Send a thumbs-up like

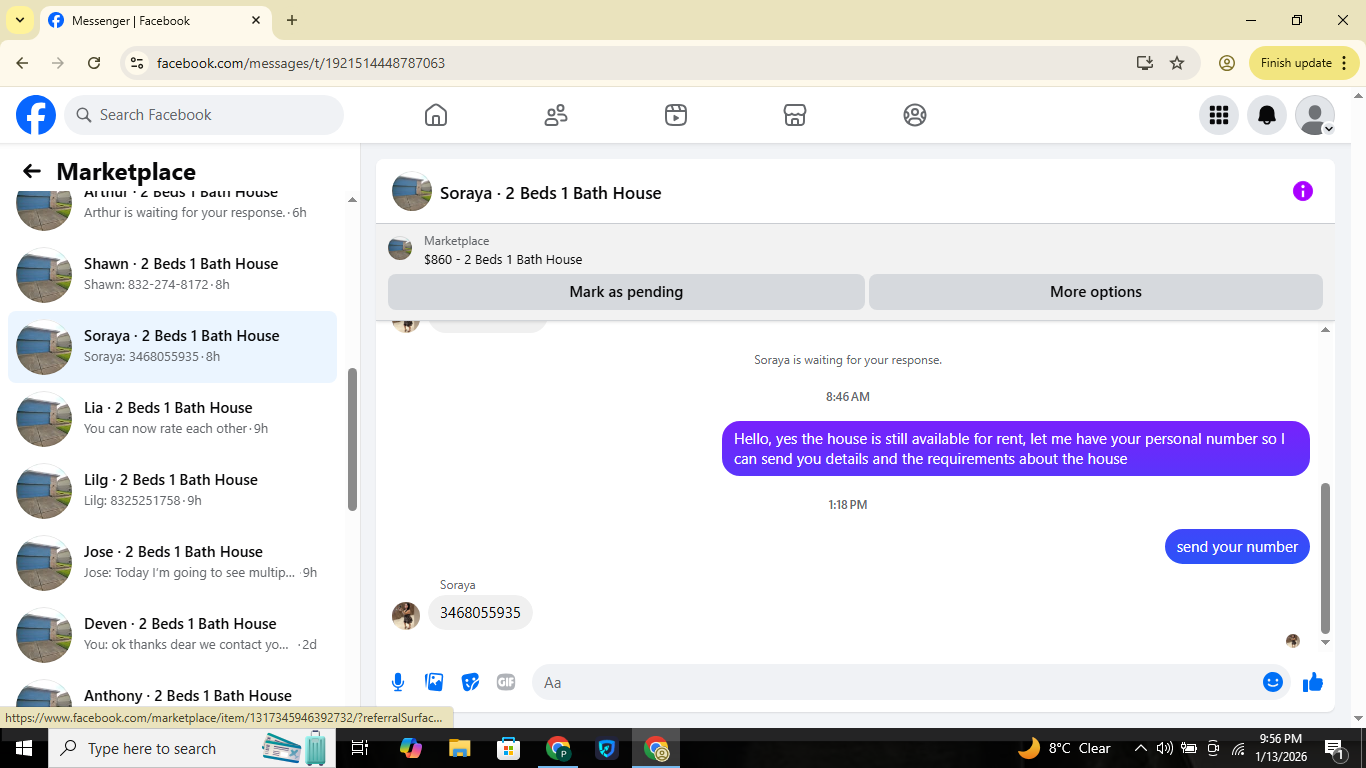click(1313, 682)
